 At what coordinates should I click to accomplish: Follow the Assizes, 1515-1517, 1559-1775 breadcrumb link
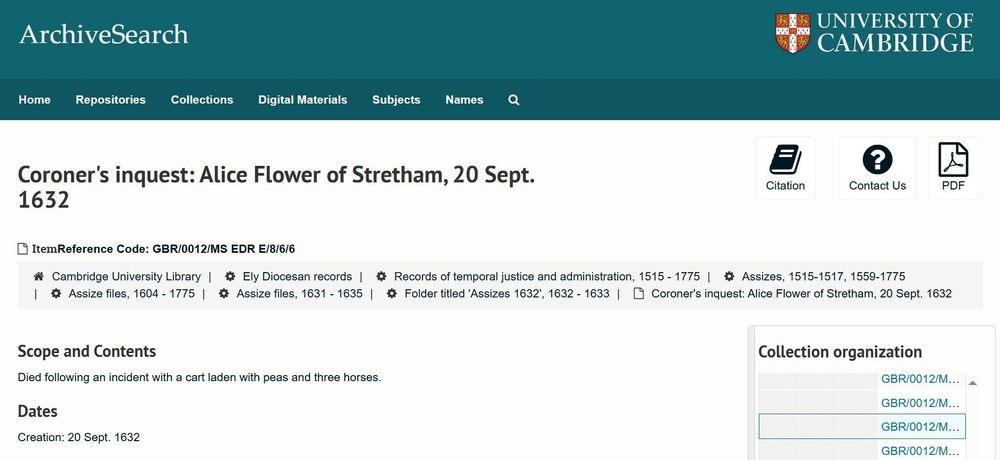pyautogui.click(x=823, y=276)
